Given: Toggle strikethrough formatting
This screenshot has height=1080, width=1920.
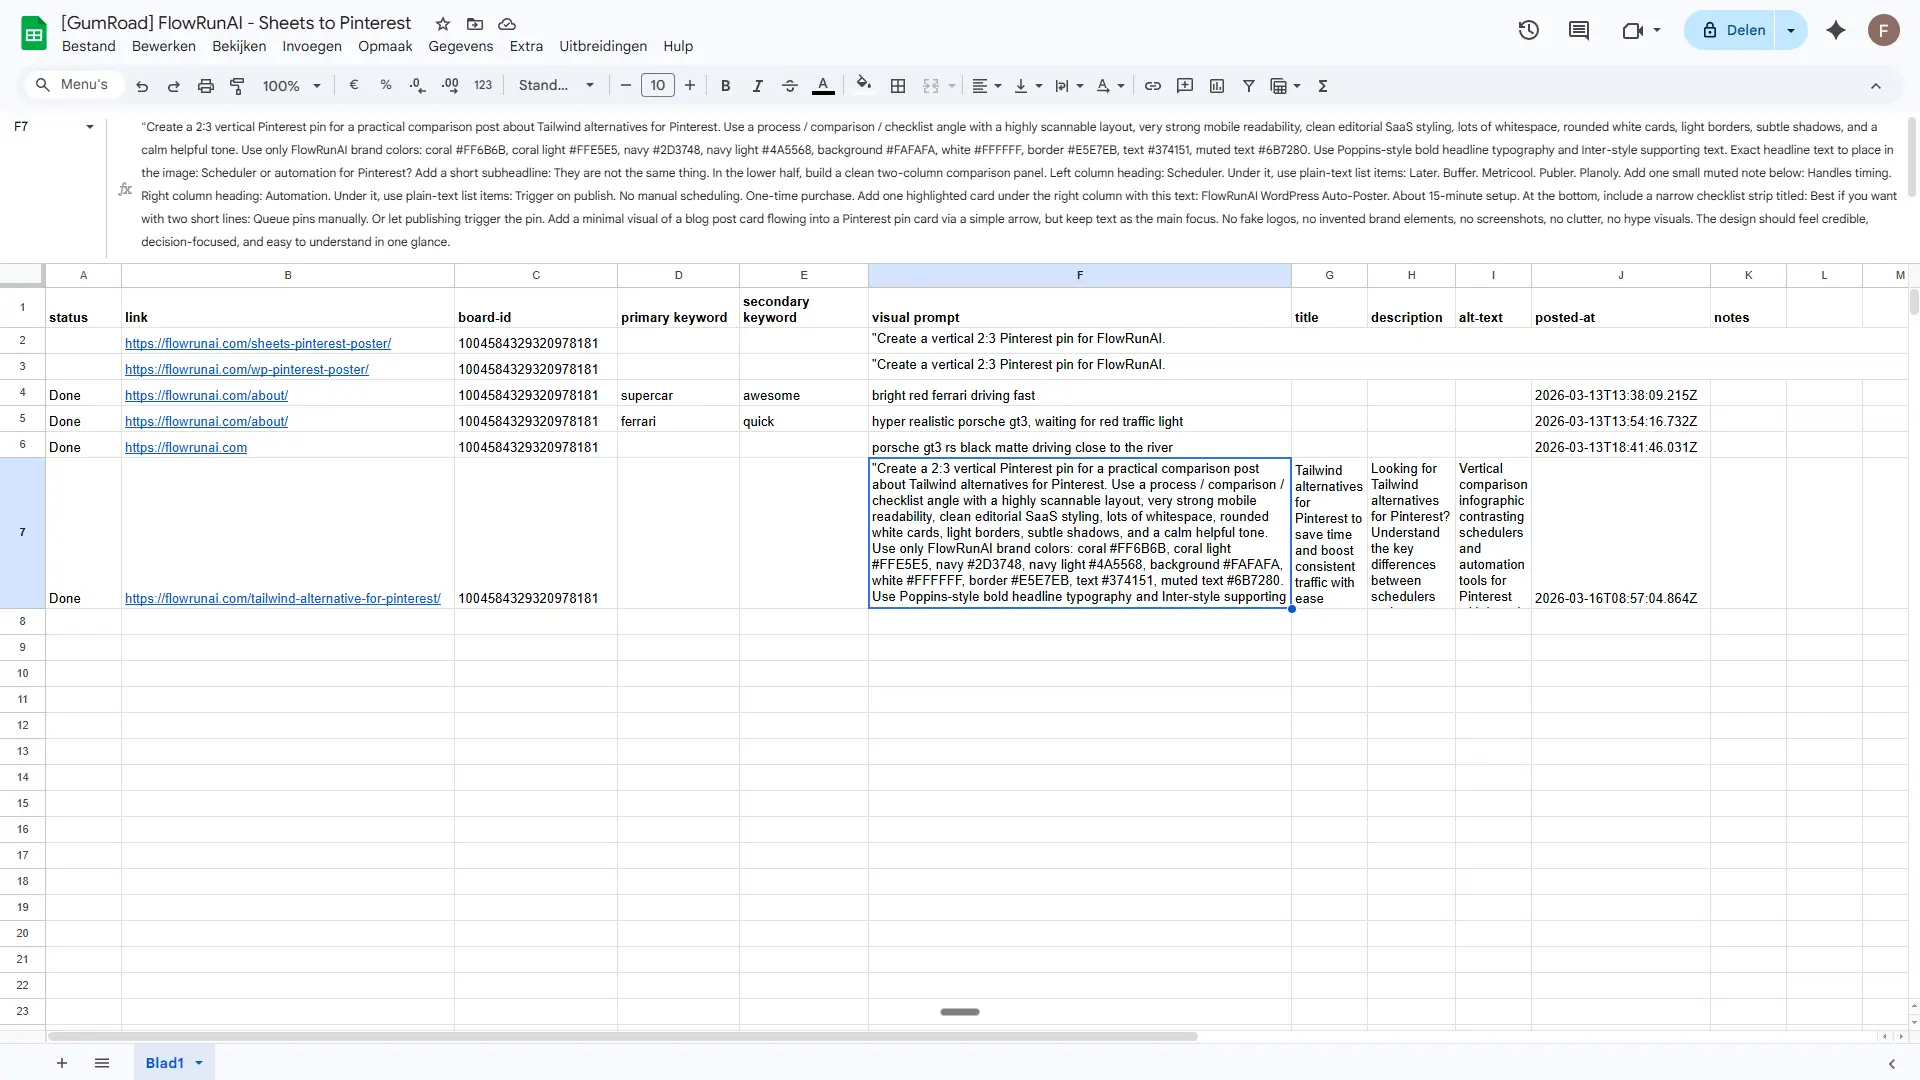Looking at the screenshot, I should point(789,86).
